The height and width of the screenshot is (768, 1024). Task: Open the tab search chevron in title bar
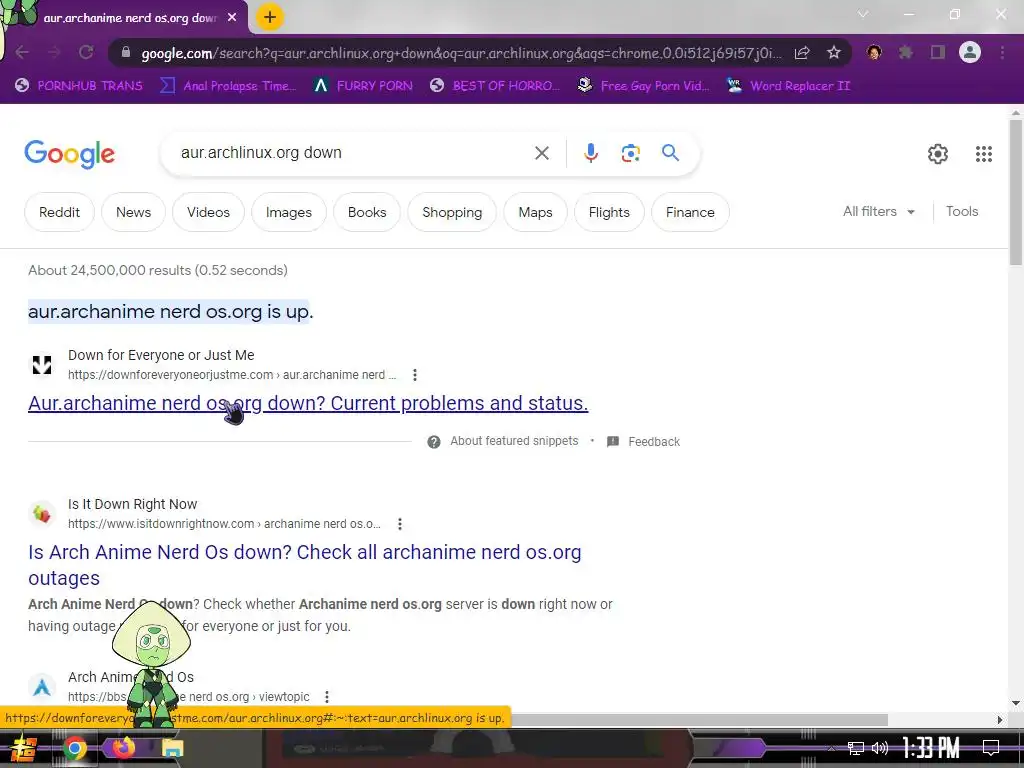[863, 14]
